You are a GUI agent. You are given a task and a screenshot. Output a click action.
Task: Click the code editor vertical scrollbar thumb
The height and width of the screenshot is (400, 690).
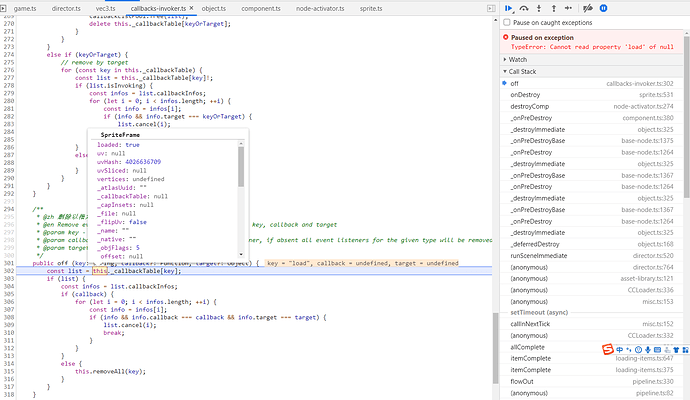[x=495, y=349]
